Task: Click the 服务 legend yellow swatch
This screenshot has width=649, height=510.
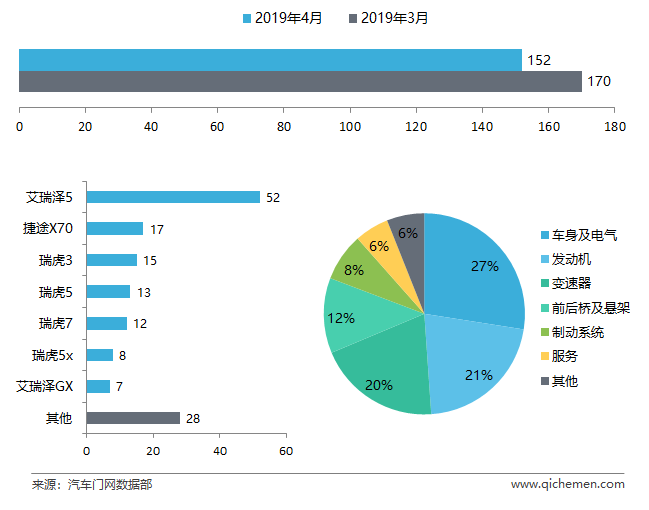Action: (x=545, y=356)
